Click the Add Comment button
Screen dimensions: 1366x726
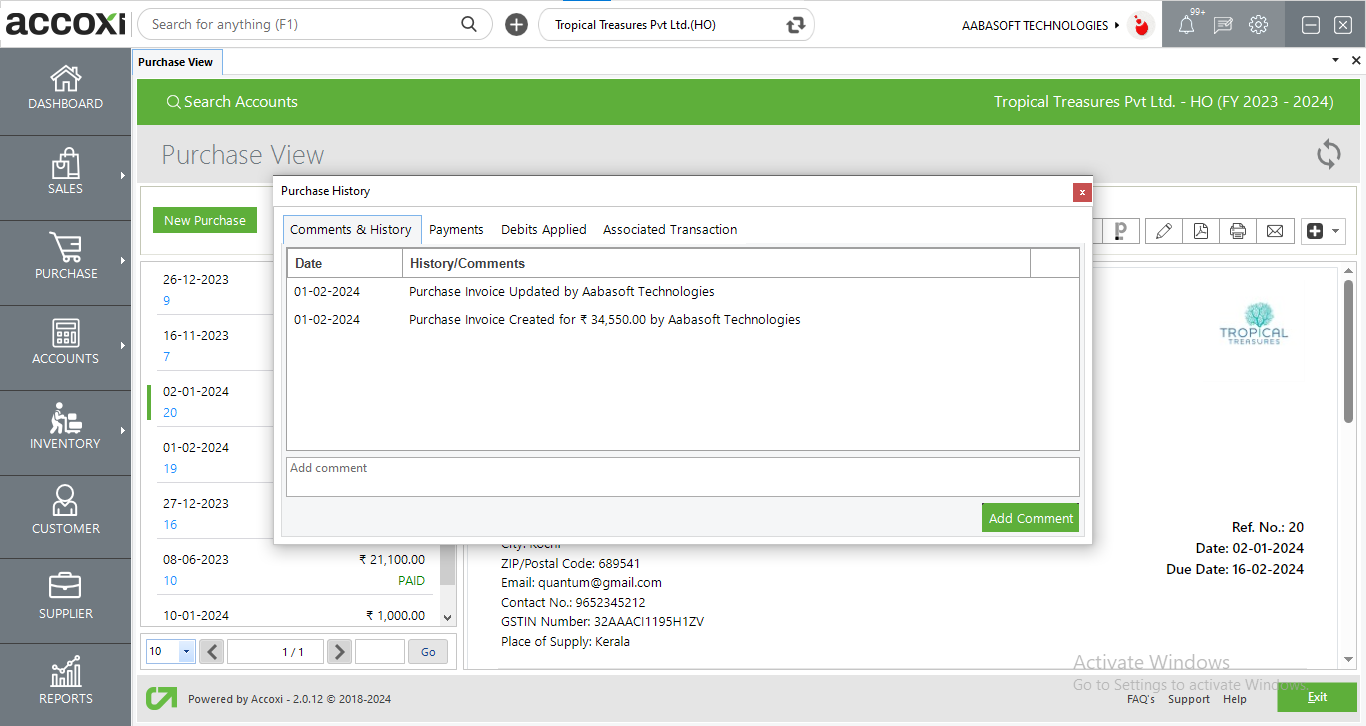[x=1030, y=518]
